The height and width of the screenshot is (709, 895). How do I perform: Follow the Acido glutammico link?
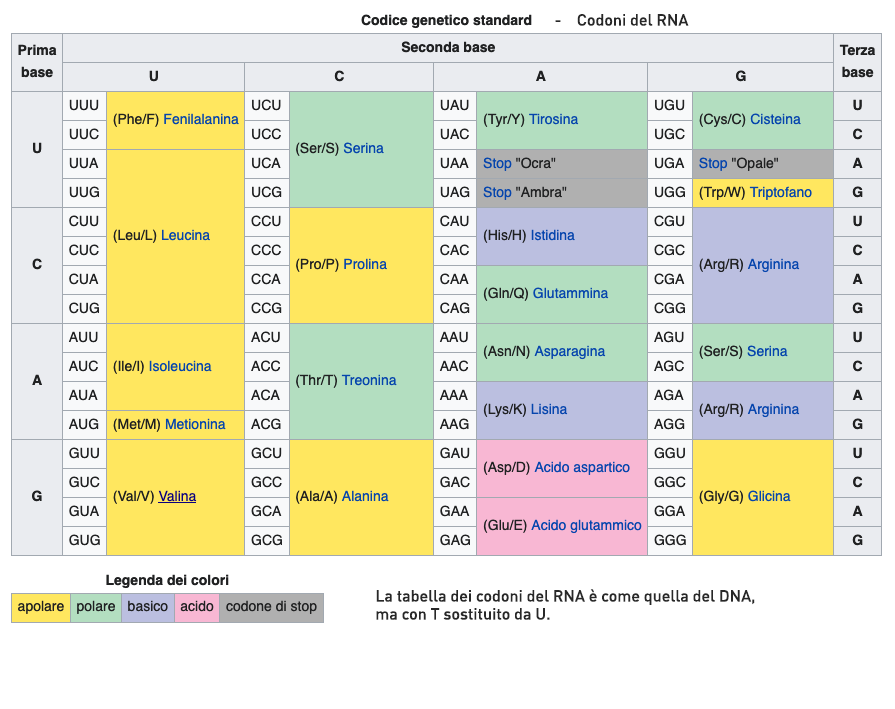[586, 525]
